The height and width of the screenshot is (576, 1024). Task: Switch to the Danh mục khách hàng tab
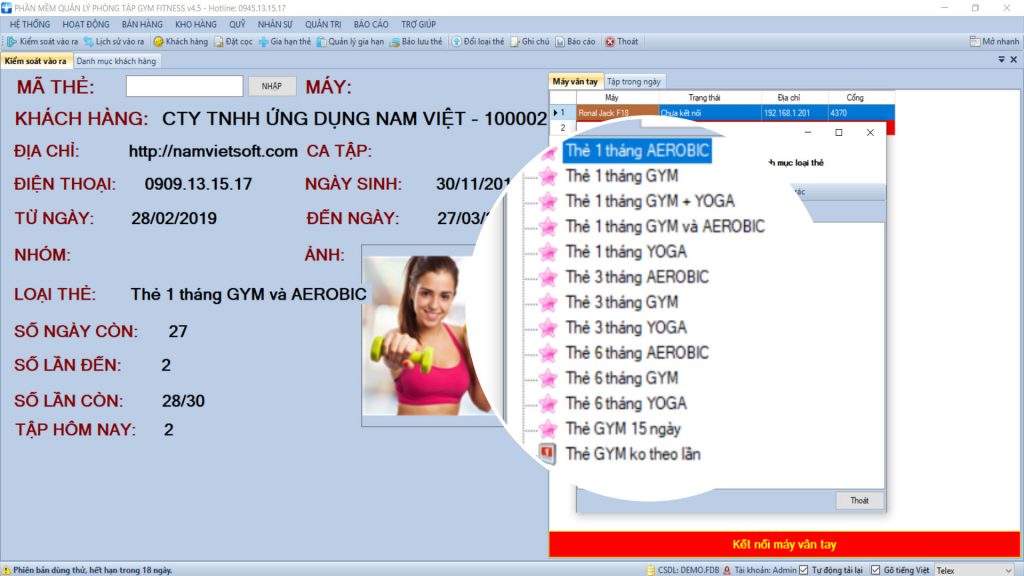tap(117, 61)
